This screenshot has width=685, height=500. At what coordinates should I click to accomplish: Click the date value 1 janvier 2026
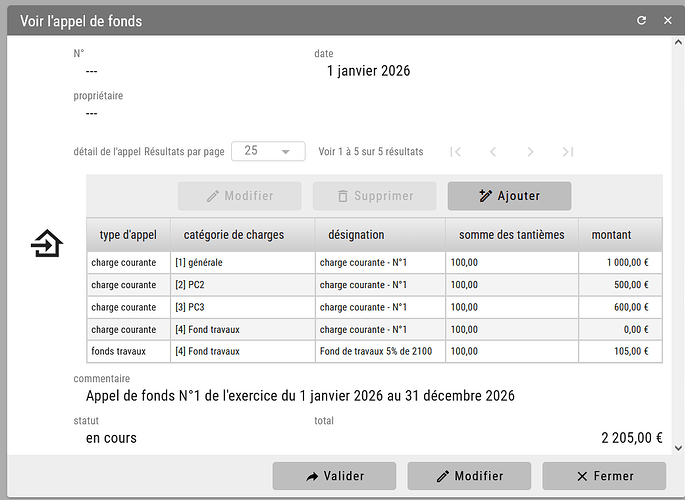tap(369, 71)
